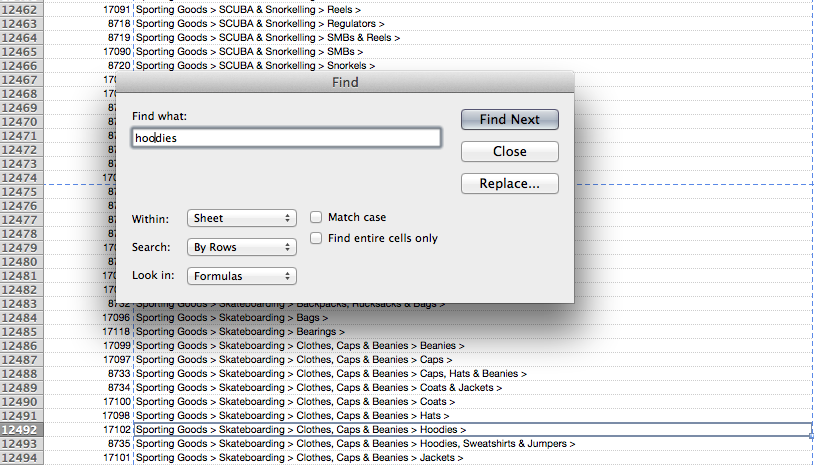Close the Find dialog

point(509,152)
